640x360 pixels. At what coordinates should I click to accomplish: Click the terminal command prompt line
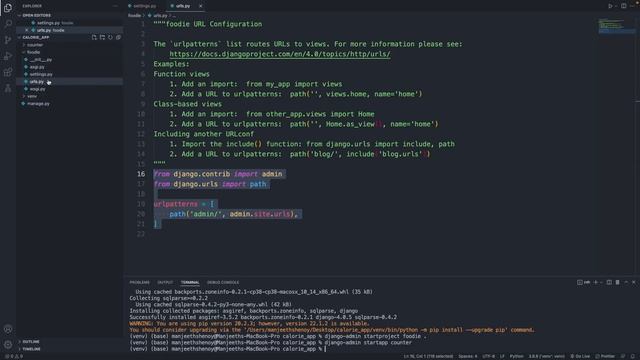click(228, 349)
